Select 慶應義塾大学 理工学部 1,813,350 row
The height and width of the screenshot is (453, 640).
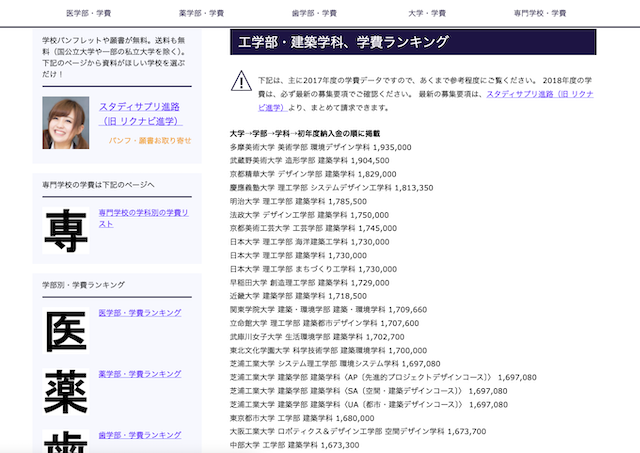[x=331, y=188]
